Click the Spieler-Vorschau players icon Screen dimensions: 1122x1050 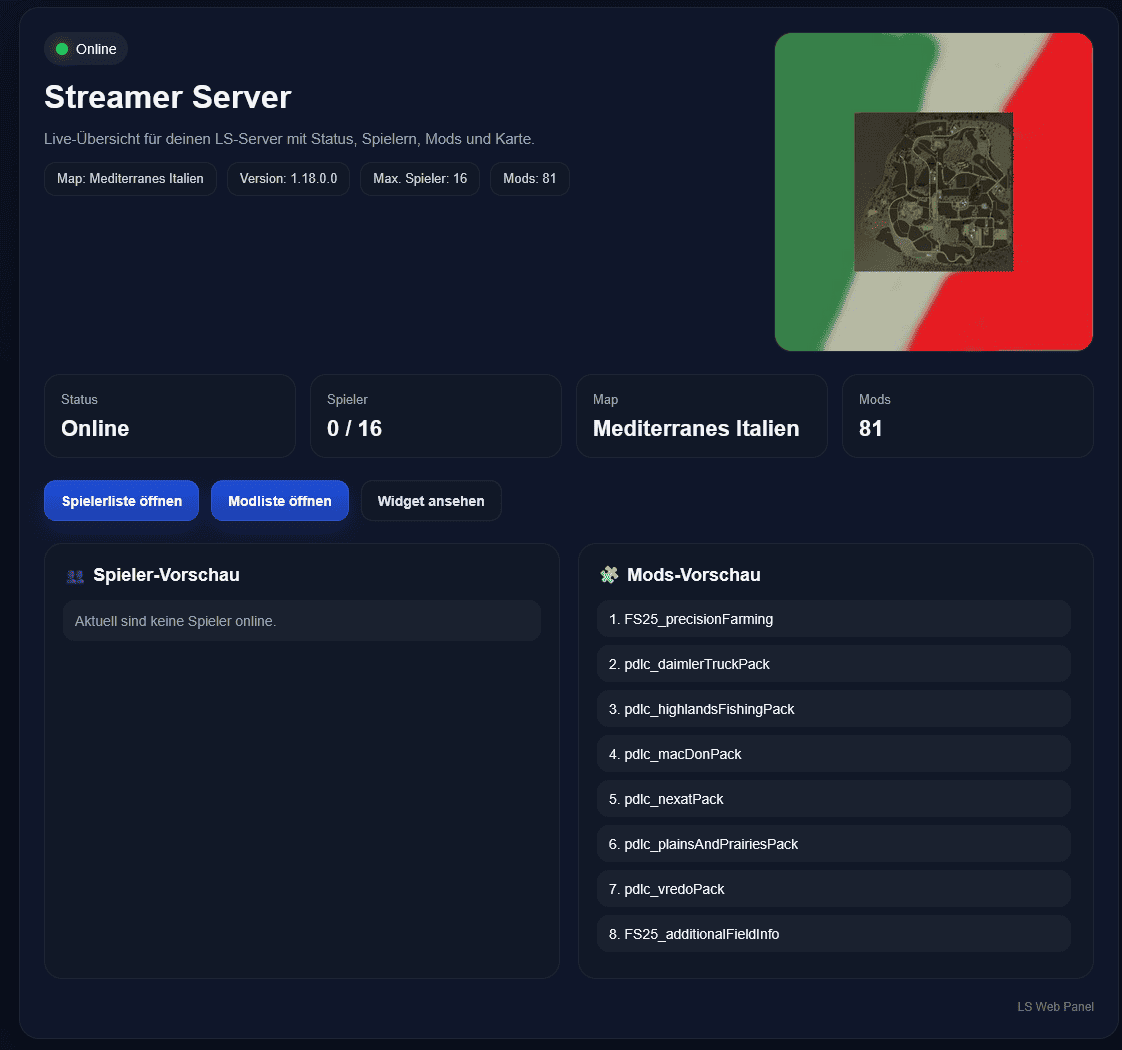(x=75, y=576)
